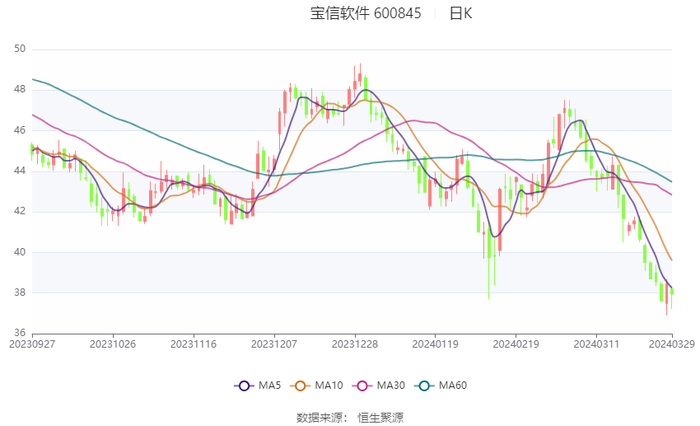Screen dimensions: 700x426
Task: Click the 20240329 end date label
Action: [x=670, y=345]
